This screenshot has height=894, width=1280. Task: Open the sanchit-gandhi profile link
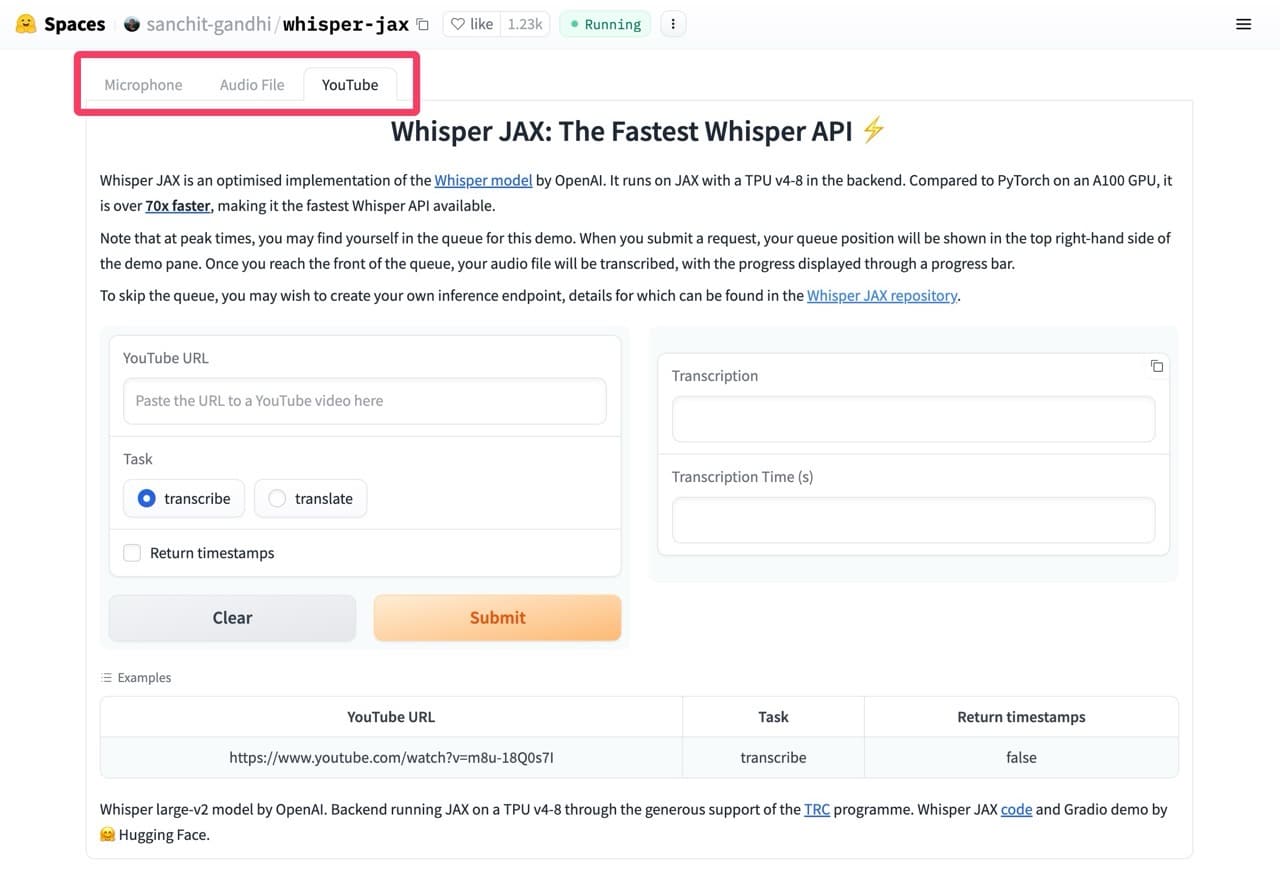[x=209, y=24]
